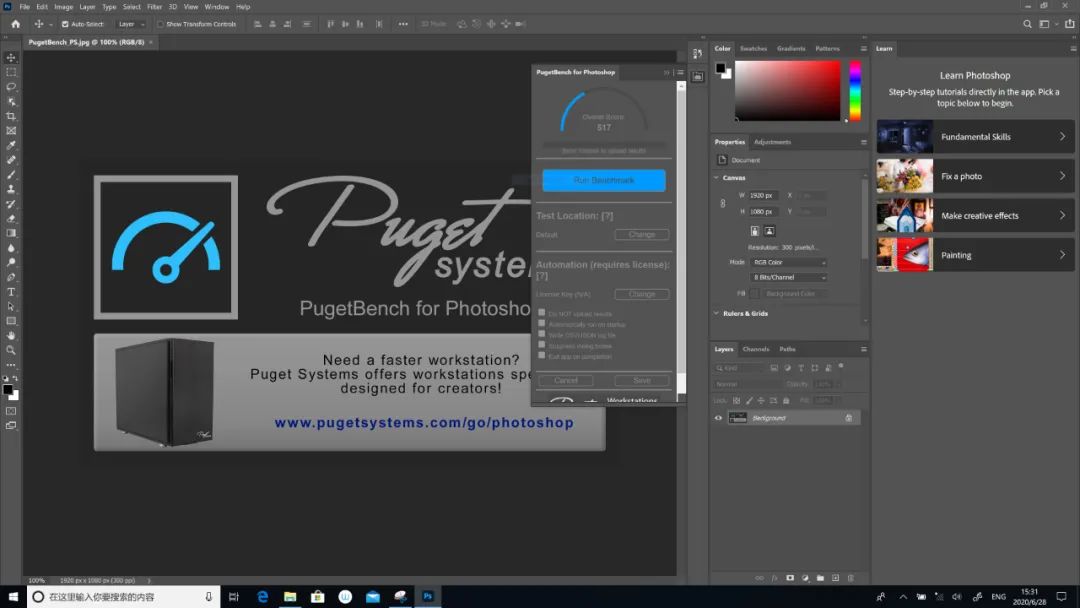This screenshot has width=1080, height=608.
Task: Collapse the Canvas section
Action: tap(716, 178)
